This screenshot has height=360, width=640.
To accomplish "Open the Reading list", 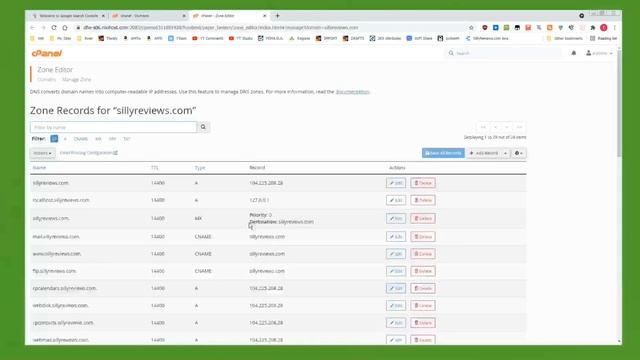I will coord(603,38).
